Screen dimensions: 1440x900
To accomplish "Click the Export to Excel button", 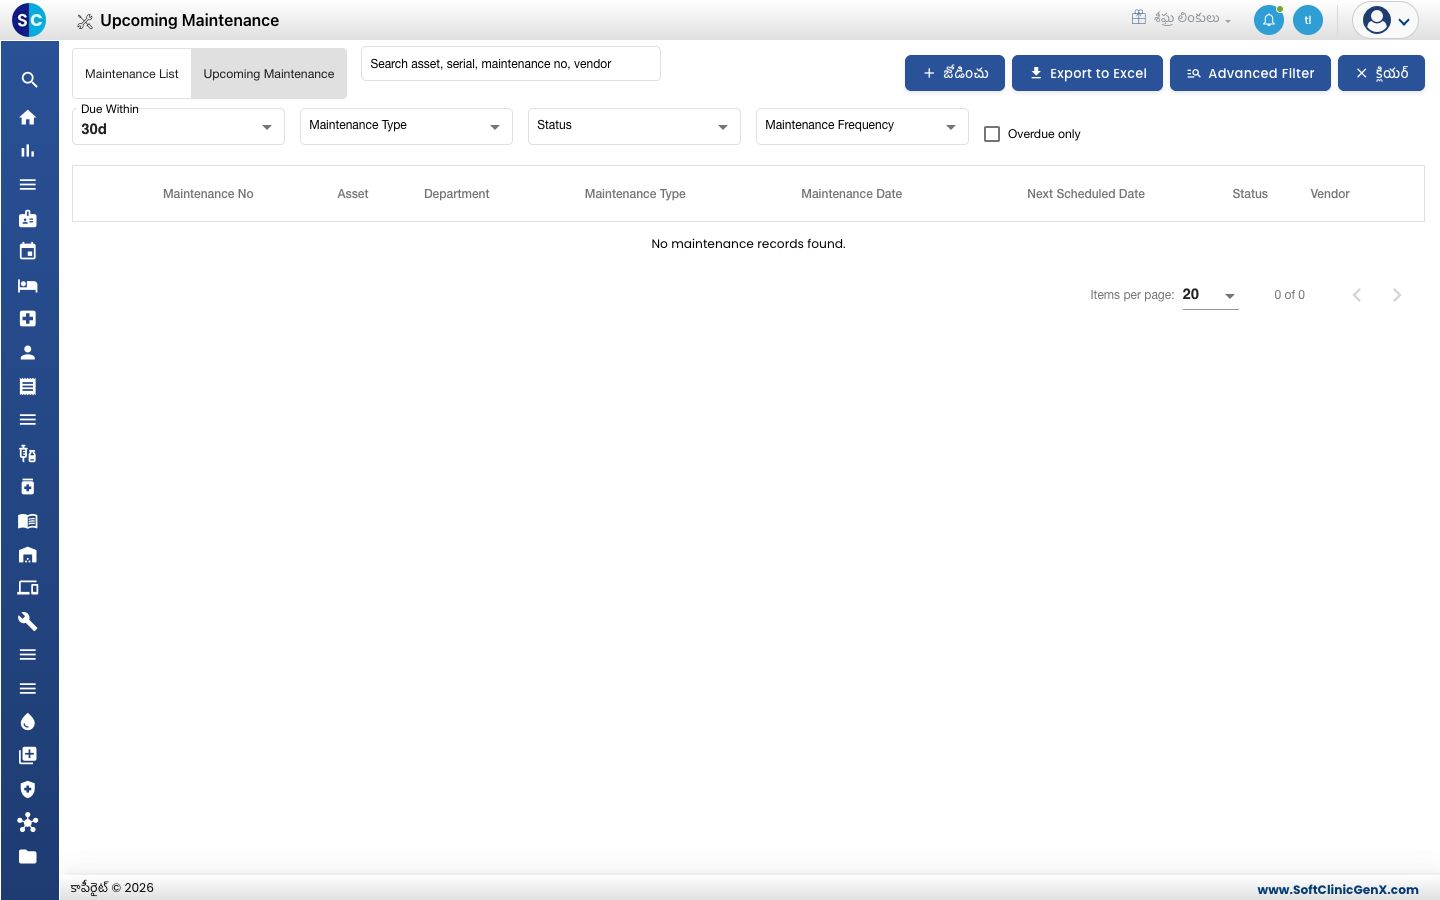I will (x=1087, y=73).
